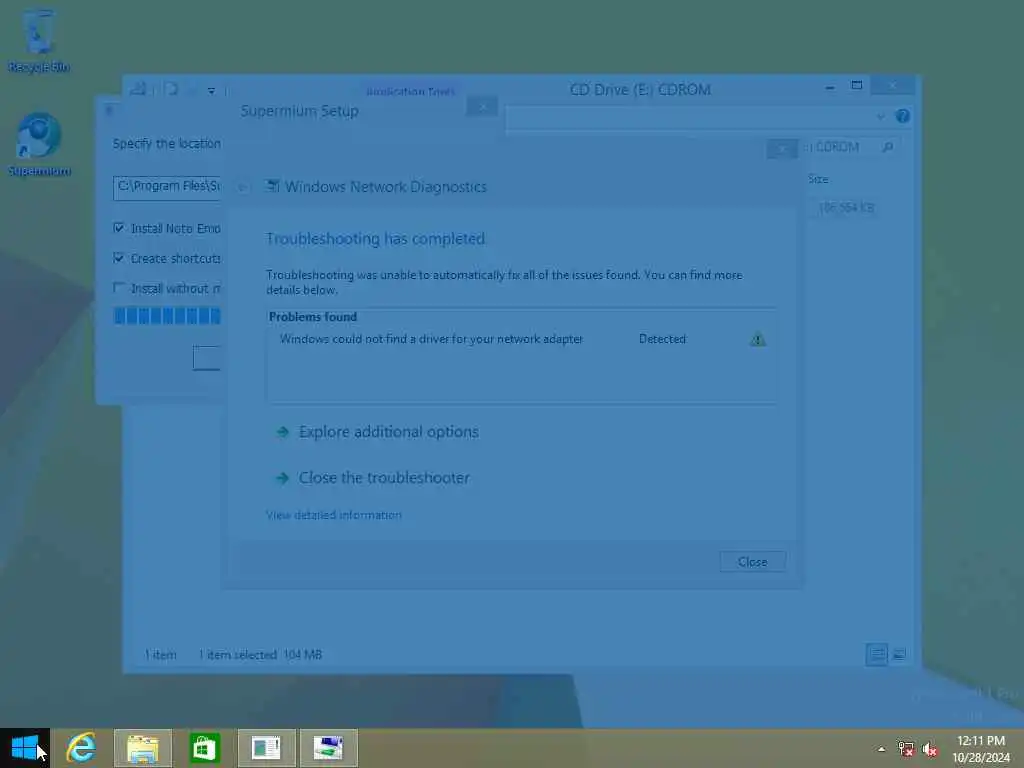This screenshot has width=1024, height=768.
Task: Switch Explorer to large icons view
Action: click(899, 654)
